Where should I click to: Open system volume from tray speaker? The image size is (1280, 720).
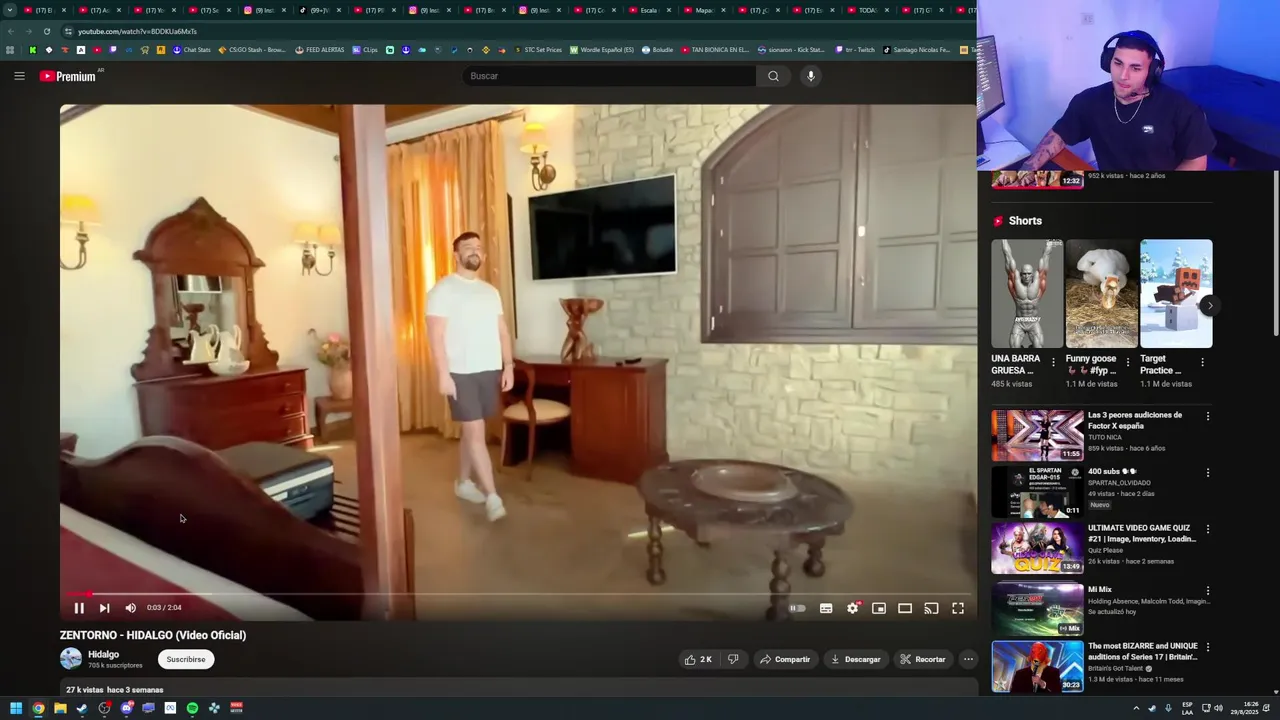coord(1218,708)
